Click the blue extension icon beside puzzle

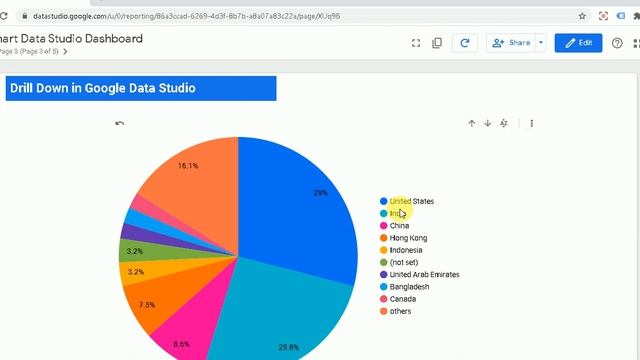(620, 16)
